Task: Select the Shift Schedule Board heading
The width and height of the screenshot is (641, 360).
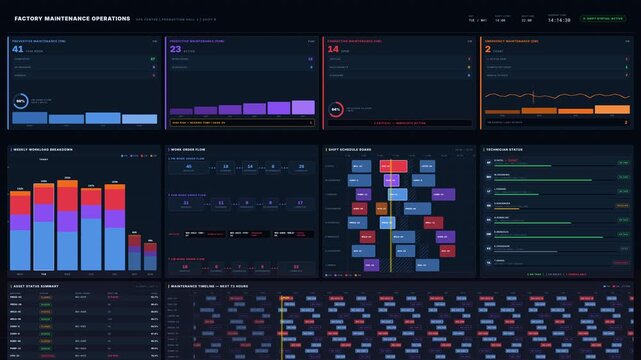Action: coord(349,150)
